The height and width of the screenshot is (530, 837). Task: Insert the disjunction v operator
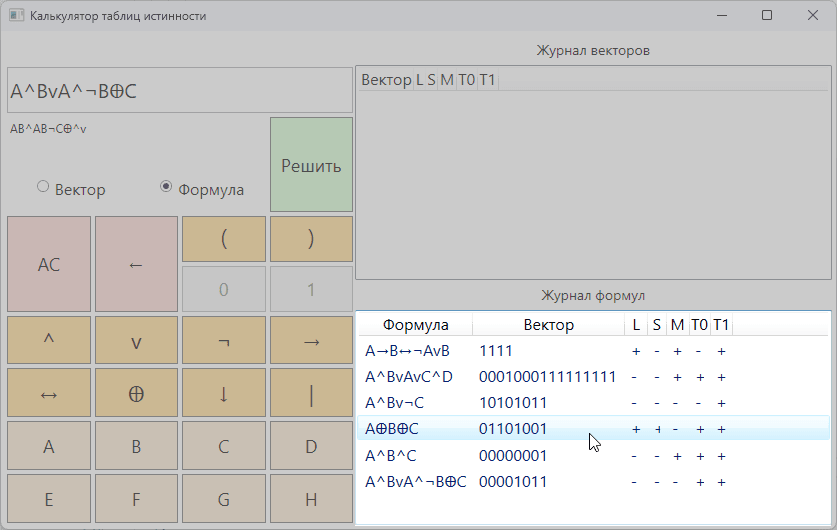(x=136, y=341)
